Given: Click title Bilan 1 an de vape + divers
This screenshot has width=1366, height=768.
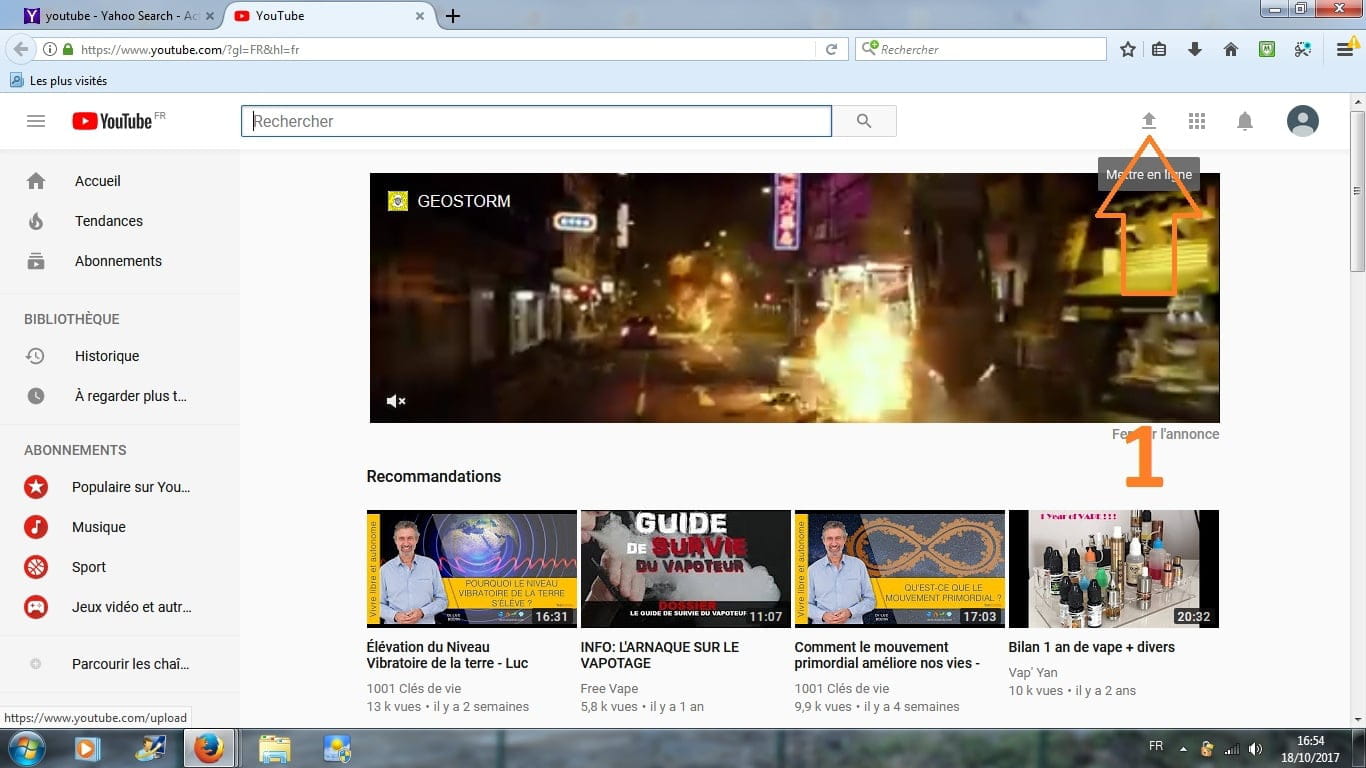Looking at the screenshot, I should point(1092,647).
